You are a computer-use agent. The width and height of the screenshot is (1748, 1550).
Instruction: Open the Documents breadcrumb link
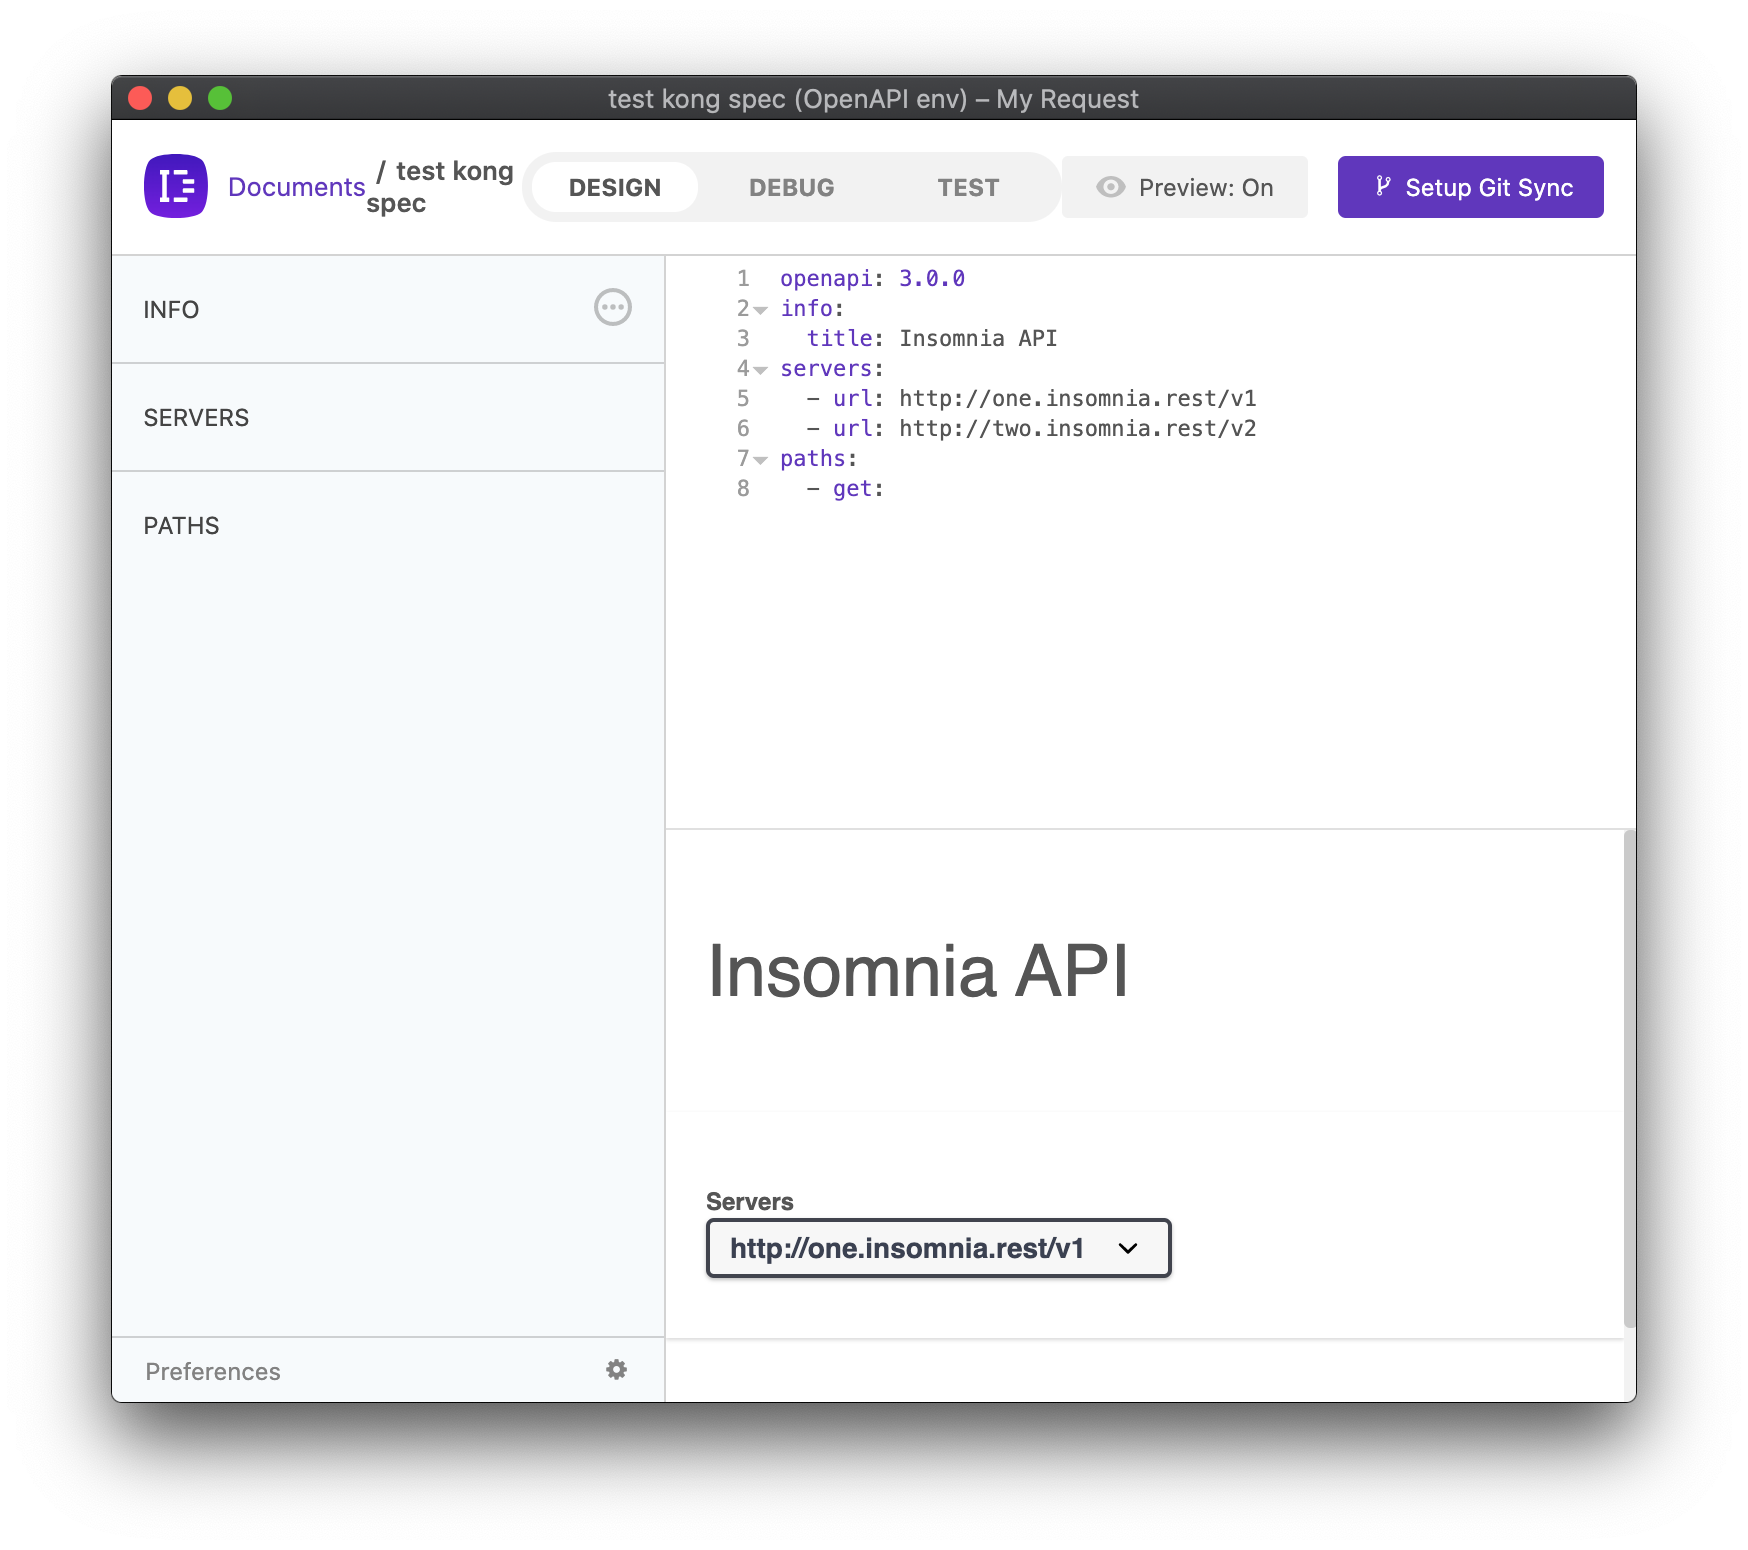tap(296, 187)
